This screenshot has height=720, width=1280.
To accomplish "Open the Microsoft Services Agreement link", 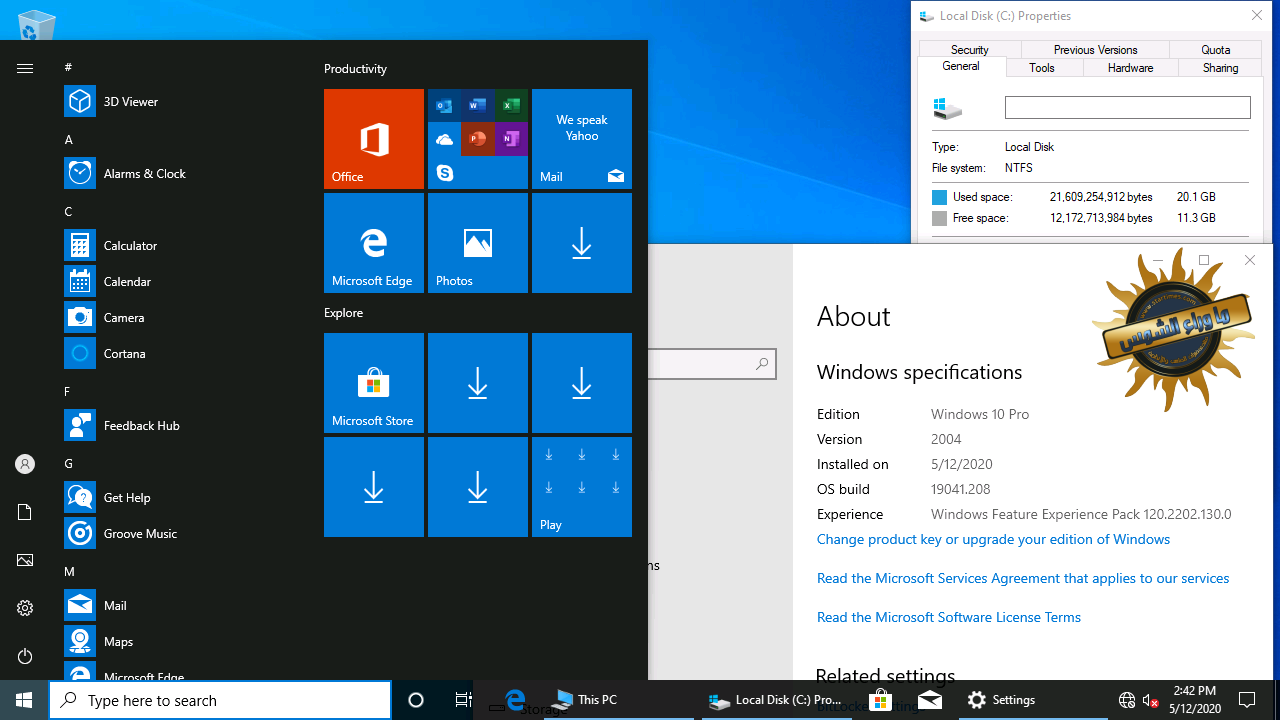I will [1023, 578].
